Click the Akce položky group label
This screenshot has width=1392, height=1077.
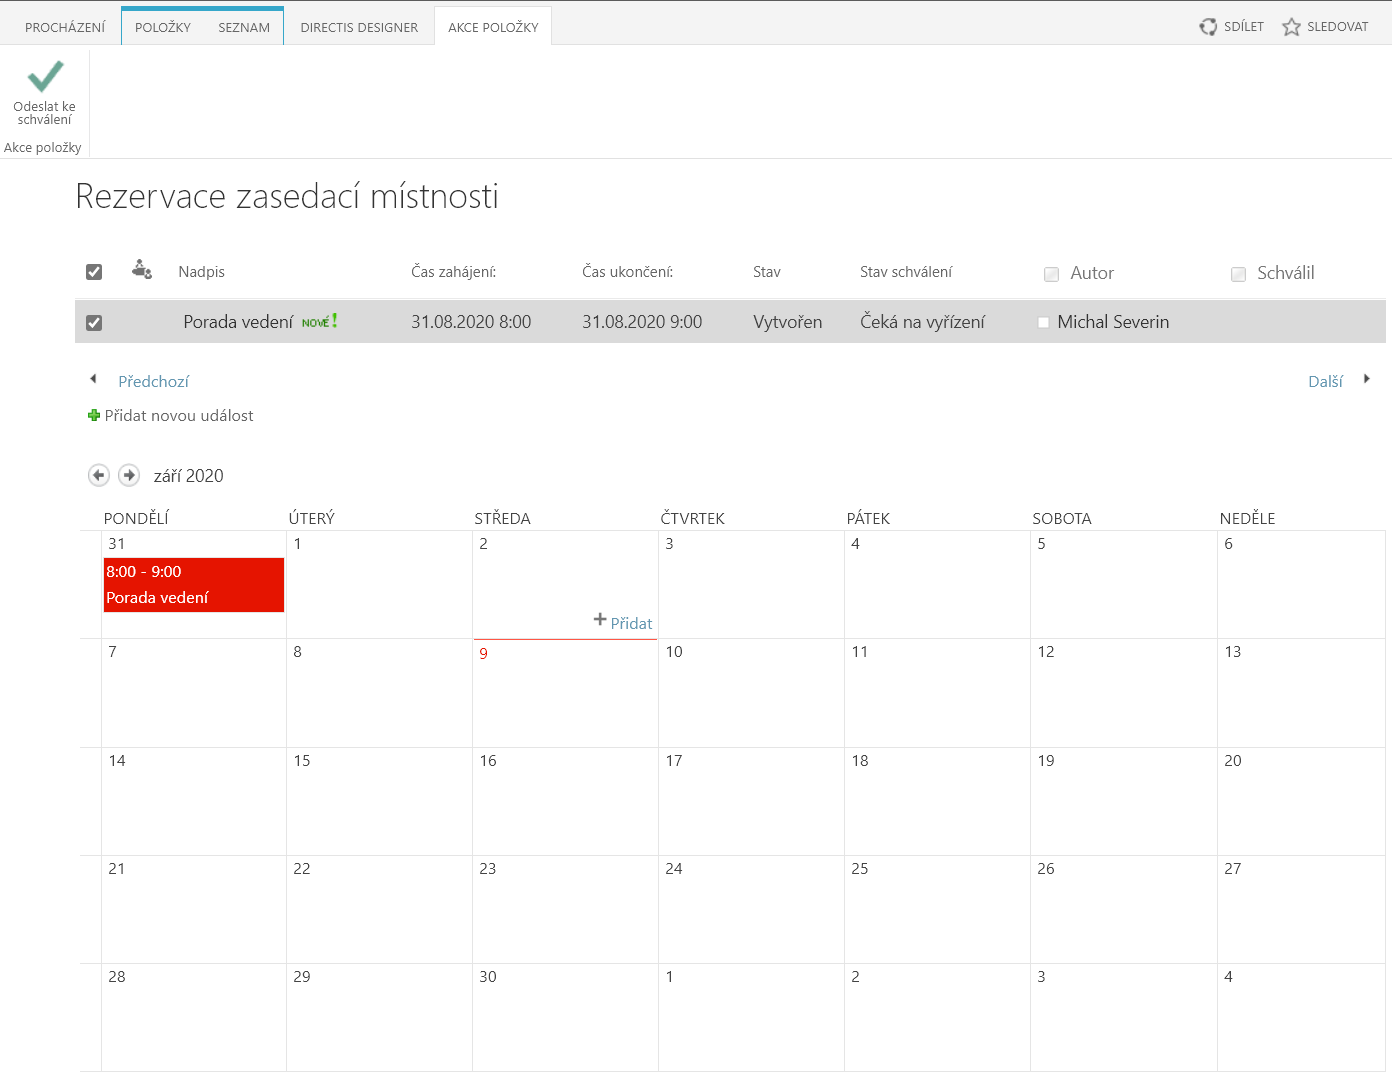tap(43, 148)
